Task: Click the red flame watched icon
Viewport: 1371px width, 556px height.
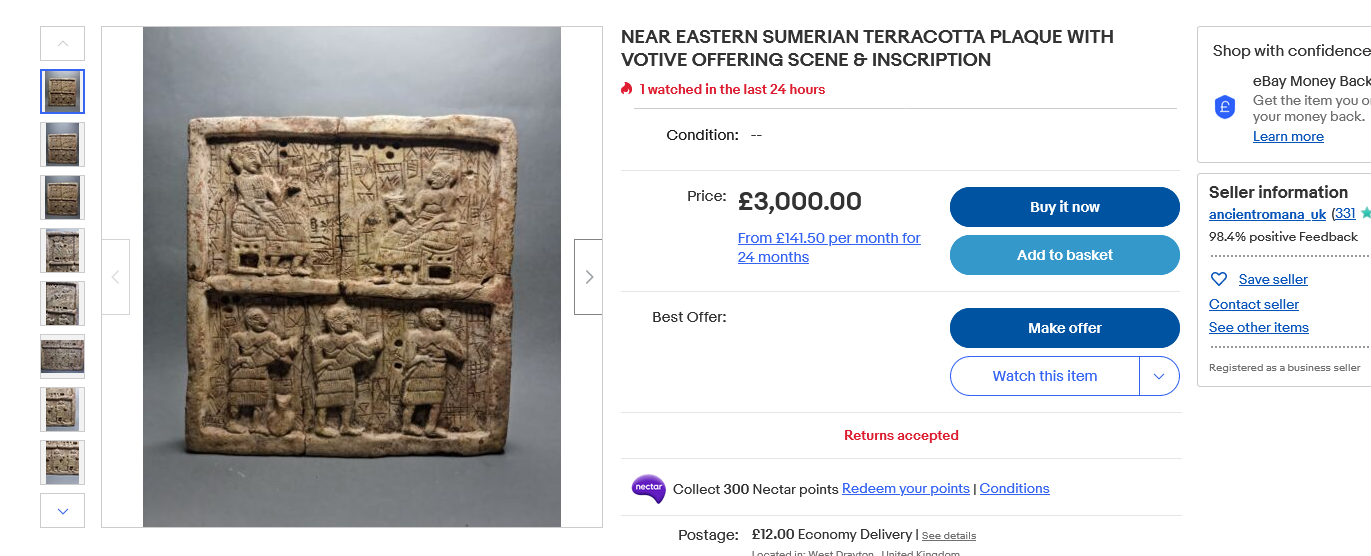Action: 627,89
